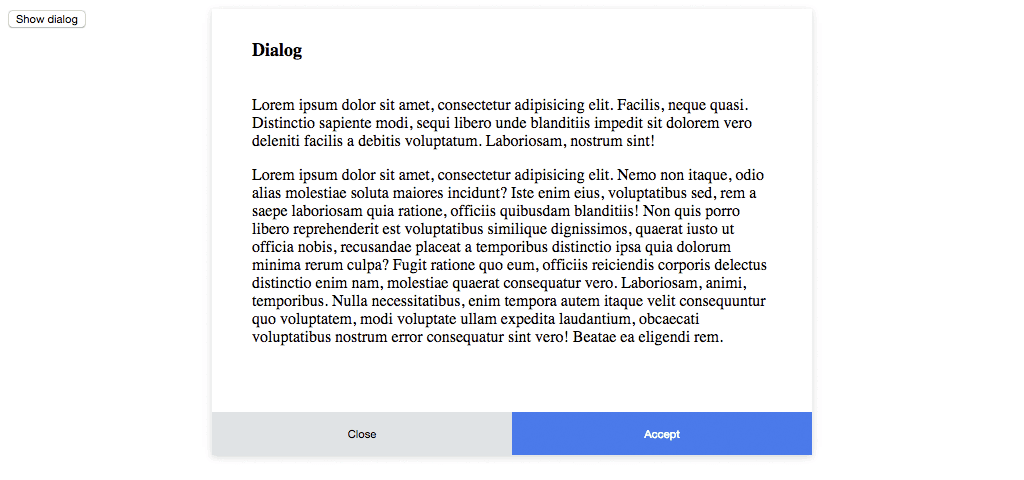Close the dialog with the Close button

click(362, 434)
